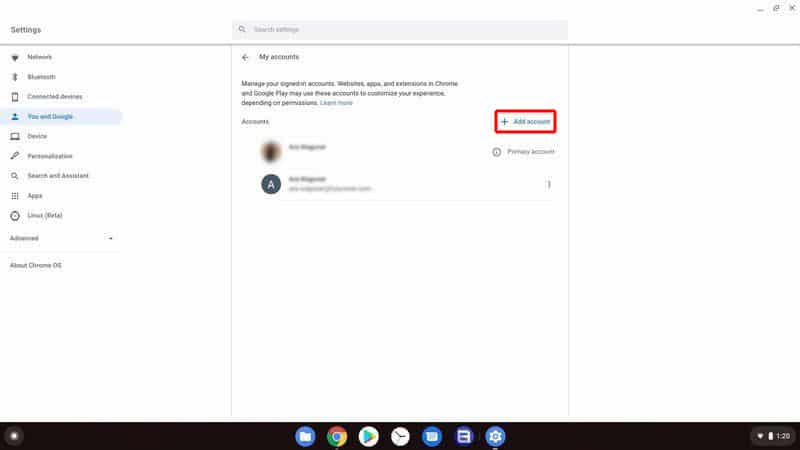The height and width of the screenshot is (450, 800).
Task: Open the Play Store shelf icon
Action: click(369, 436)
